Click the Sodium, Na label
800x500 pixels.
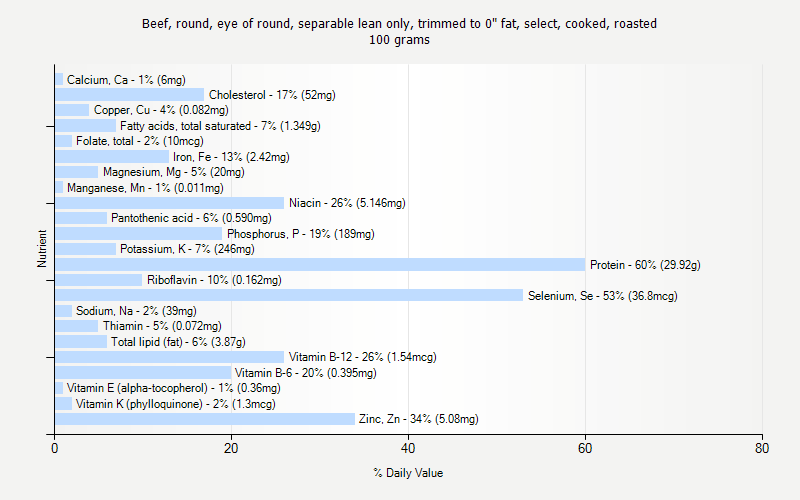click(x=136, y=311)
